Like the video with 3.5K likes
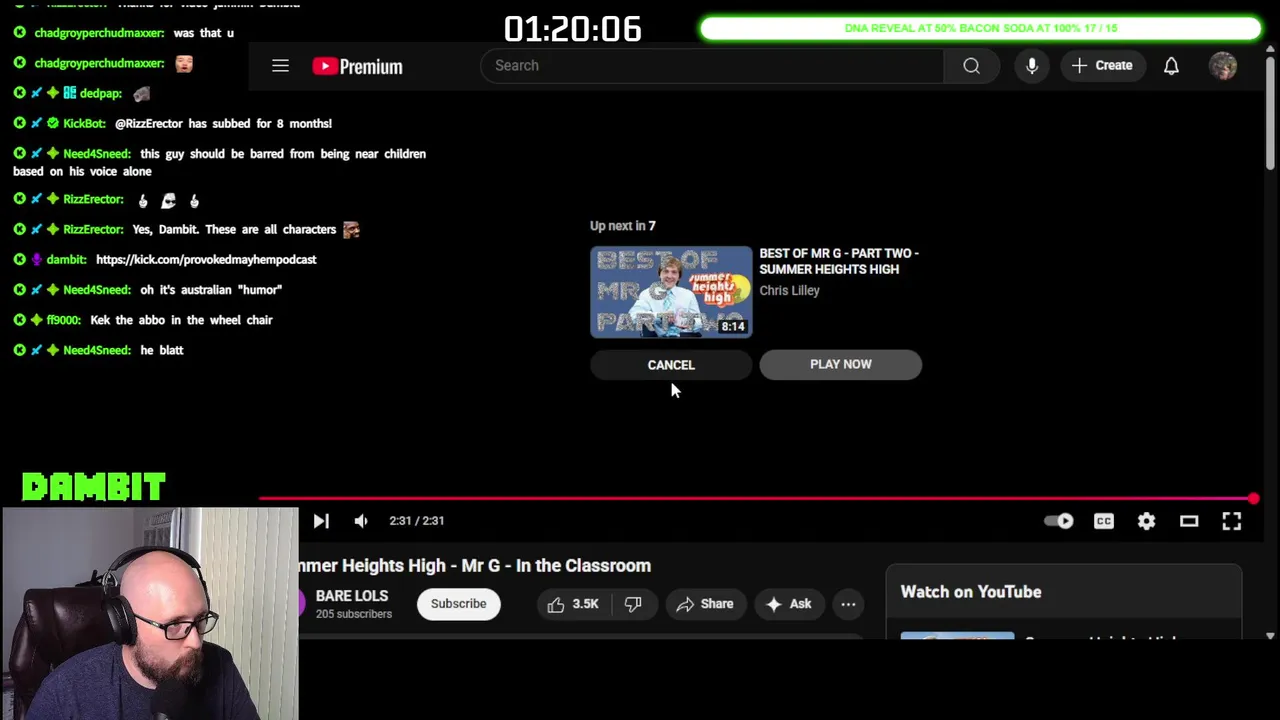 [573, 604]
